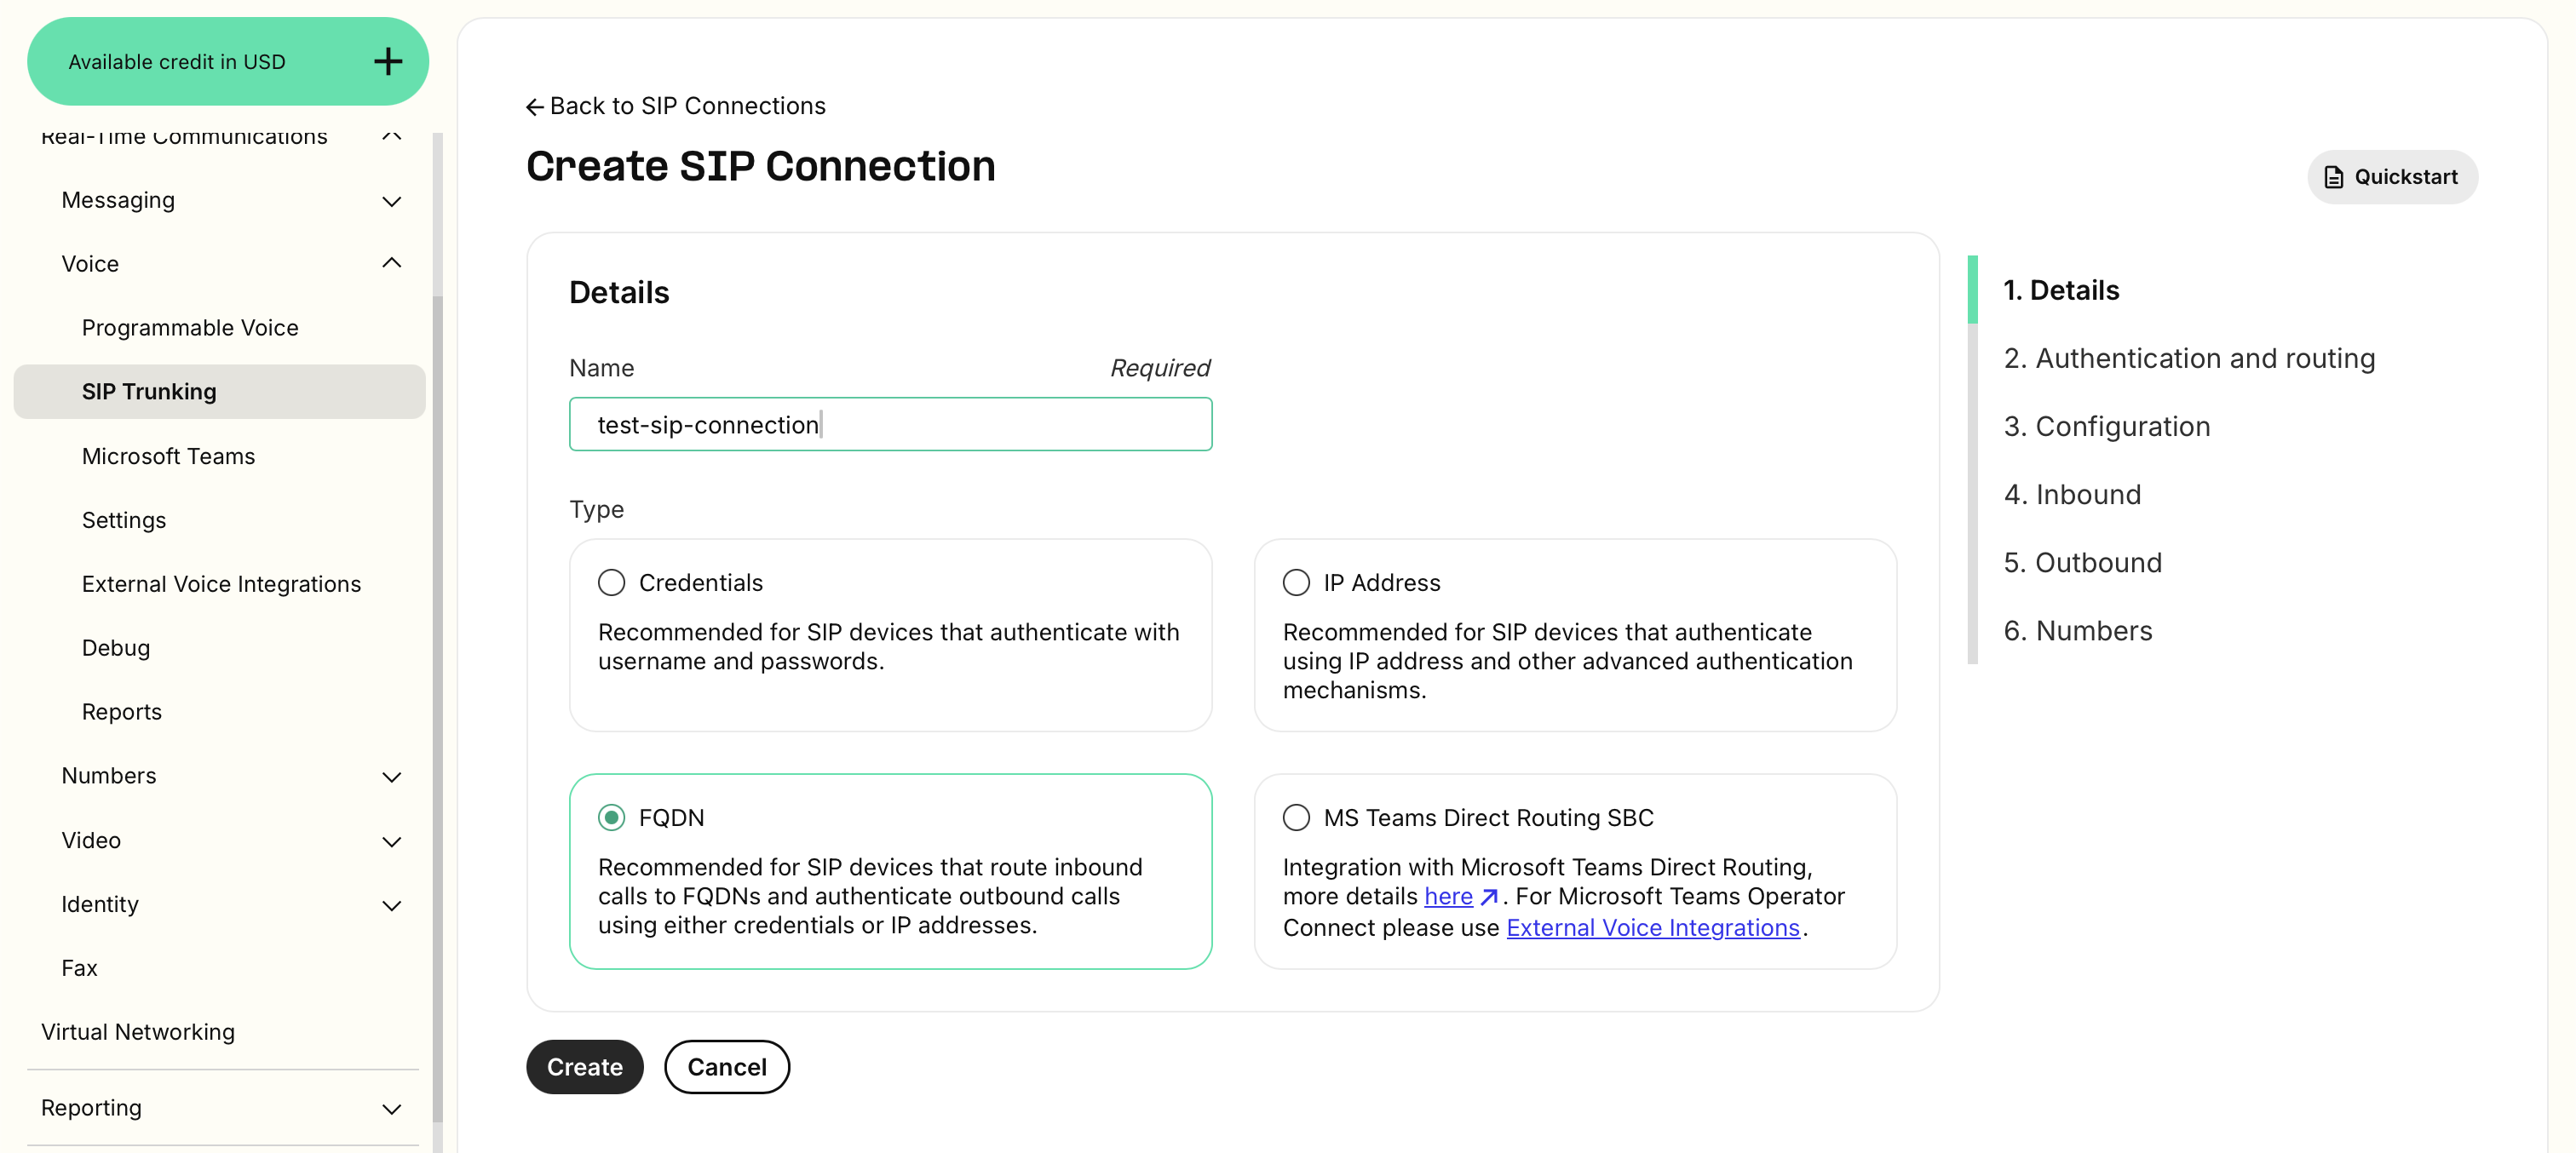
Task: Expand the Reporting section
Action: point(392,1109)
